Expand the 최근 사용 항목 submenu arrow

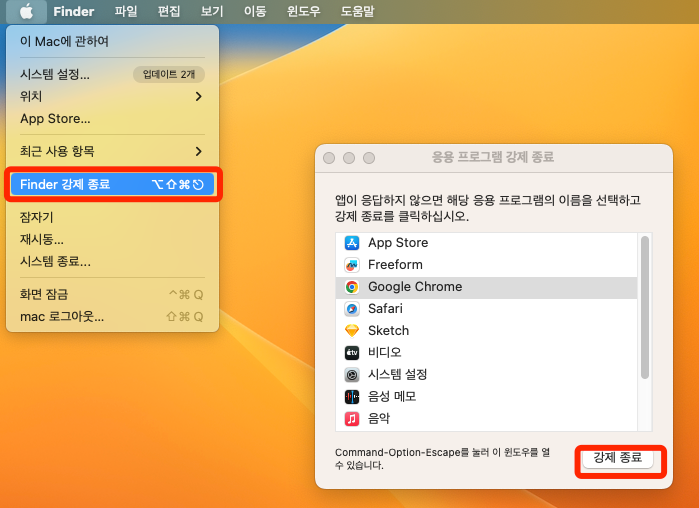199,152
